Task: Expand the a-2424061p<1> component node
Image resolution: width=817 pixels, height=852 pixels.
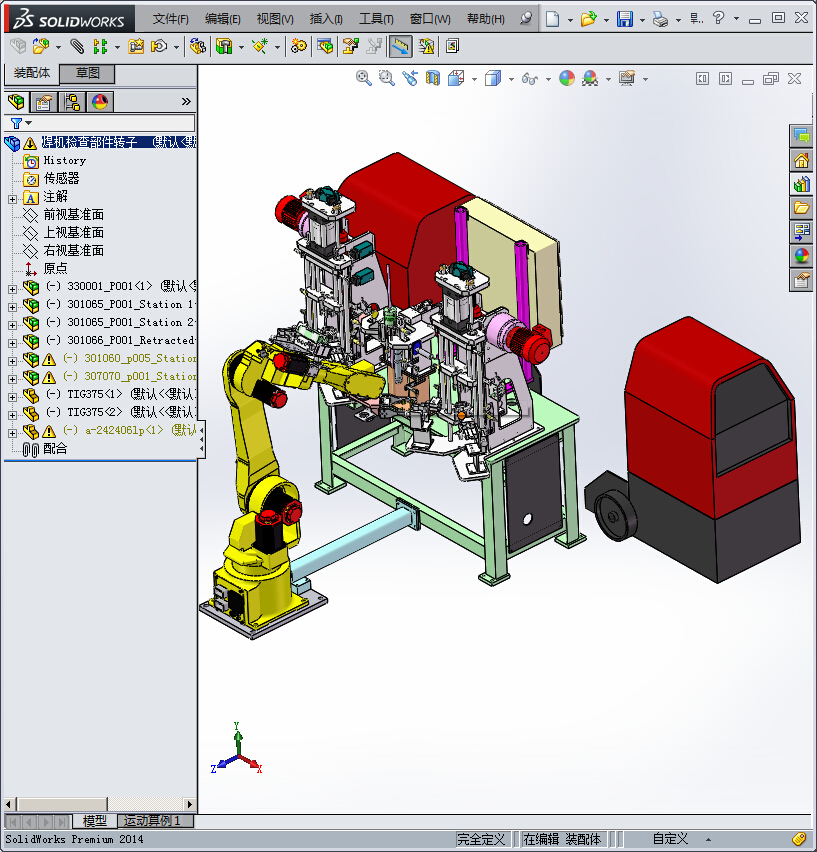Action: (x=12, y=433)
